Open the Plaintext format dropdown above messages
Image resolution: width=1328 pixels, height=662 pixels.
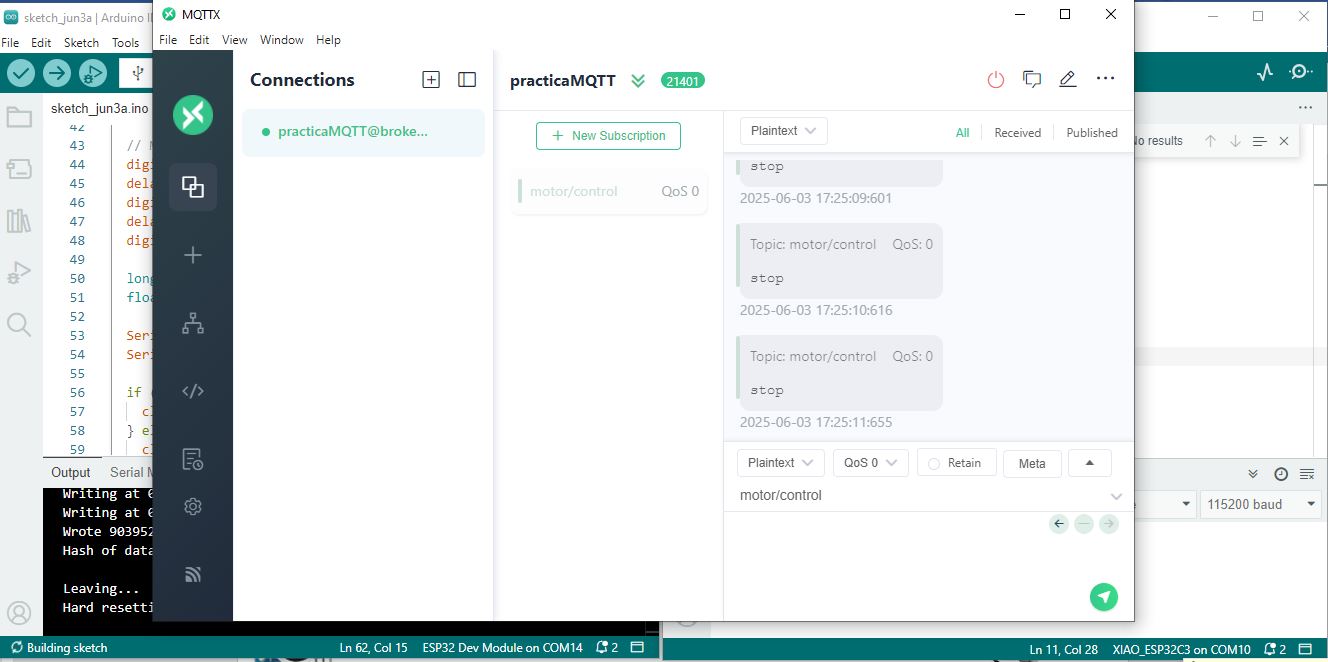pyautogui.click(x=784, y=131)
